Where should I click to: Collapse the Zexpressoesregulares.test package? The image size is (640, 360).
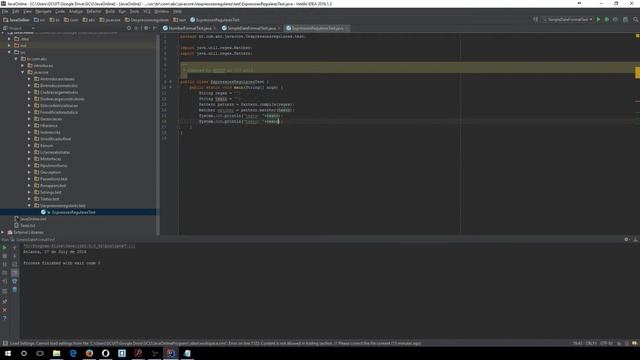point(29,205)
